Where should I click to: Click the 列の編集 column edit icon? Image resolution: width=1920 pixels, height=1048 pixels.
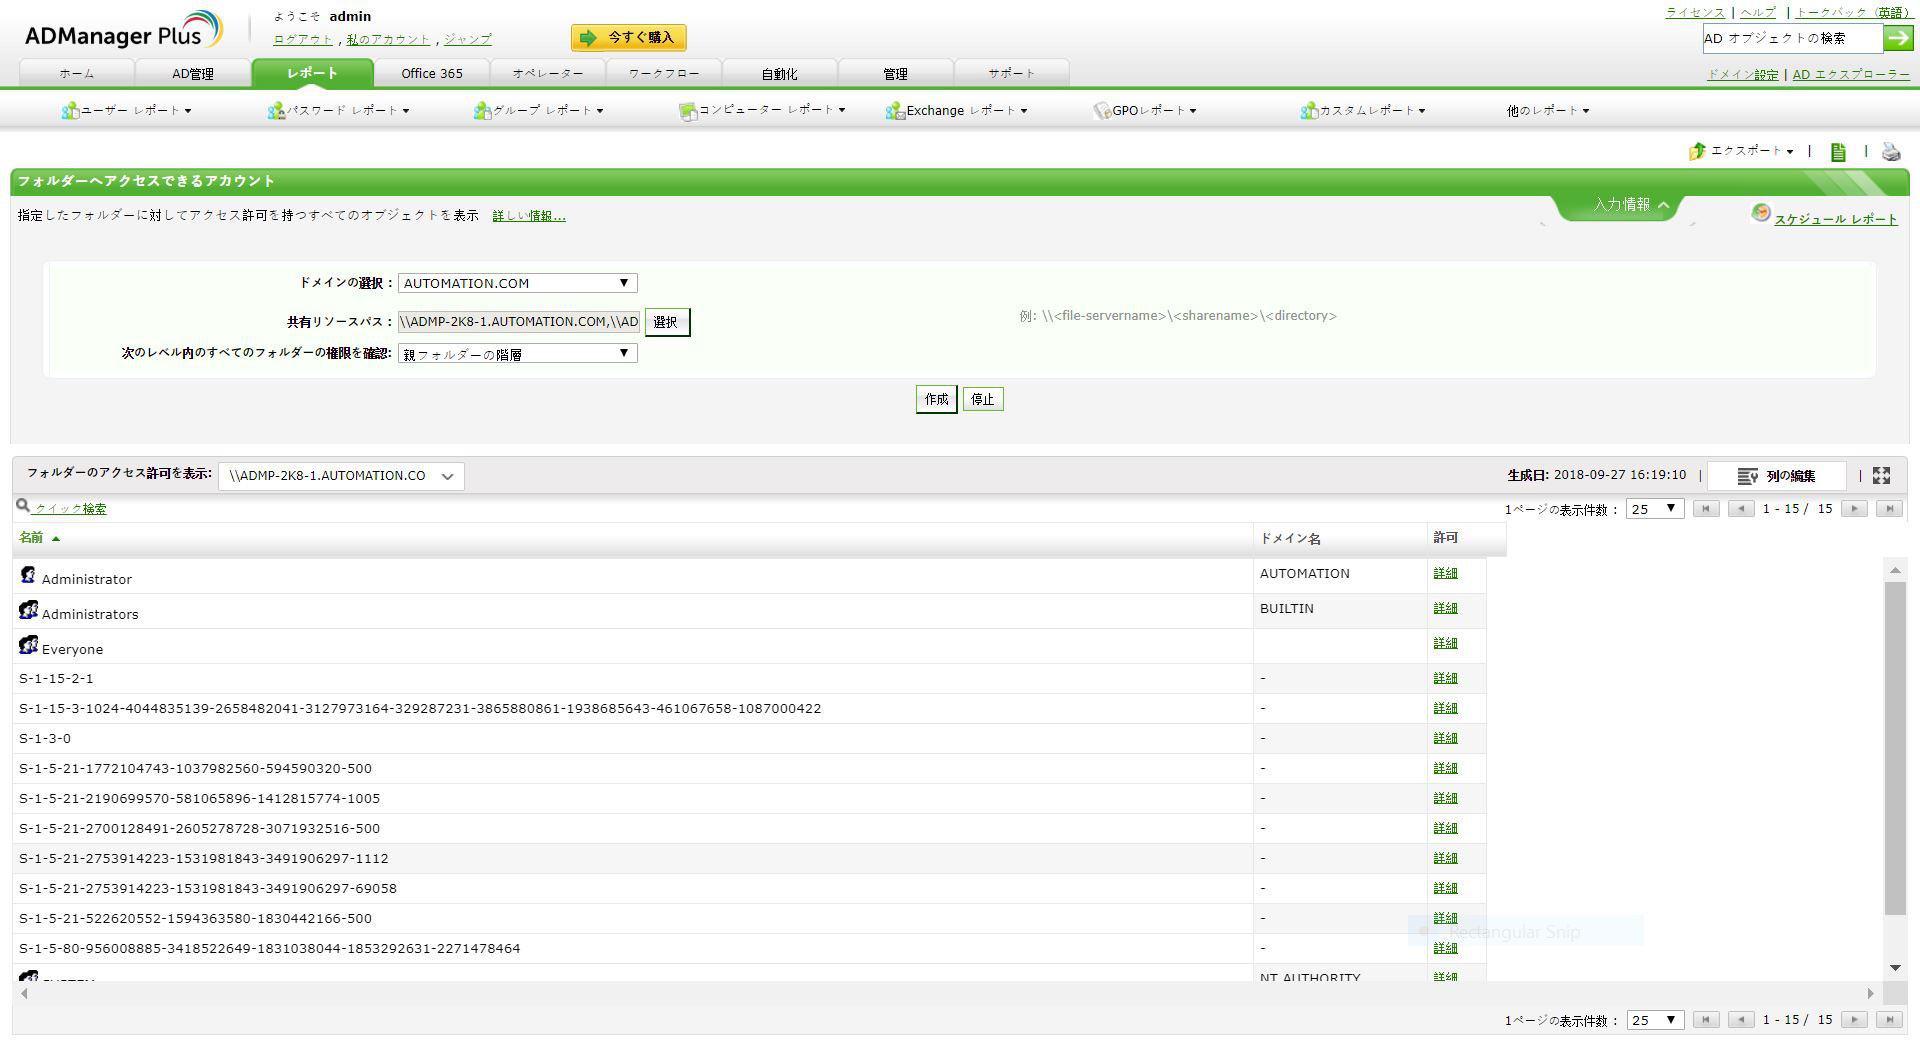tap(1747, 476)
